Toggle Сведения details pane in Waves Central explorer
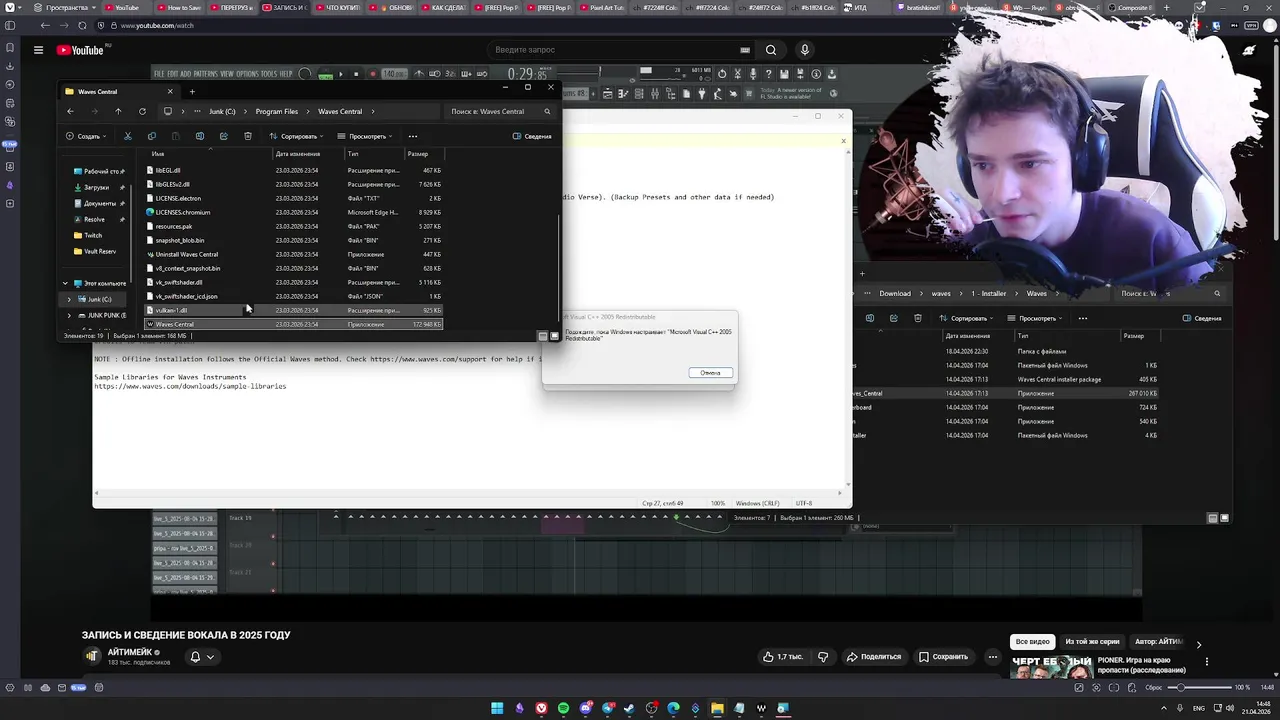The height and width of the screenshot is (720, 1280). pyautogui.click(x=532, y=136)
